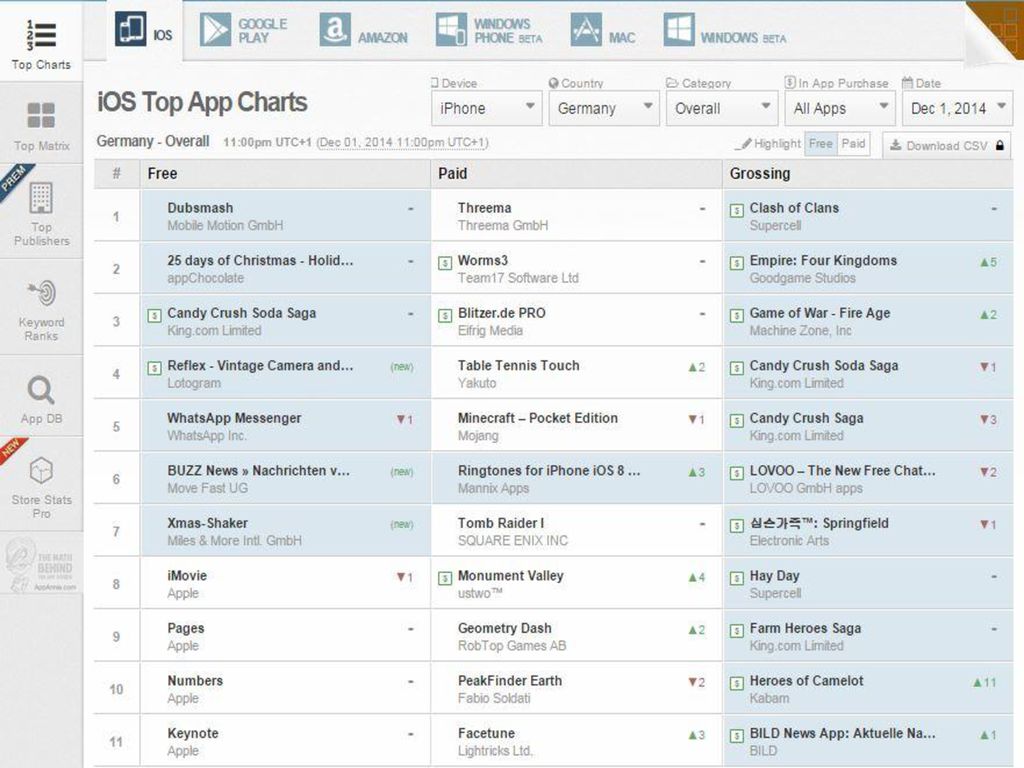This screenshot has width=1024, height=768.
Task: Open Store Stats Pro cube icon
Action: [x=41, y=471]
